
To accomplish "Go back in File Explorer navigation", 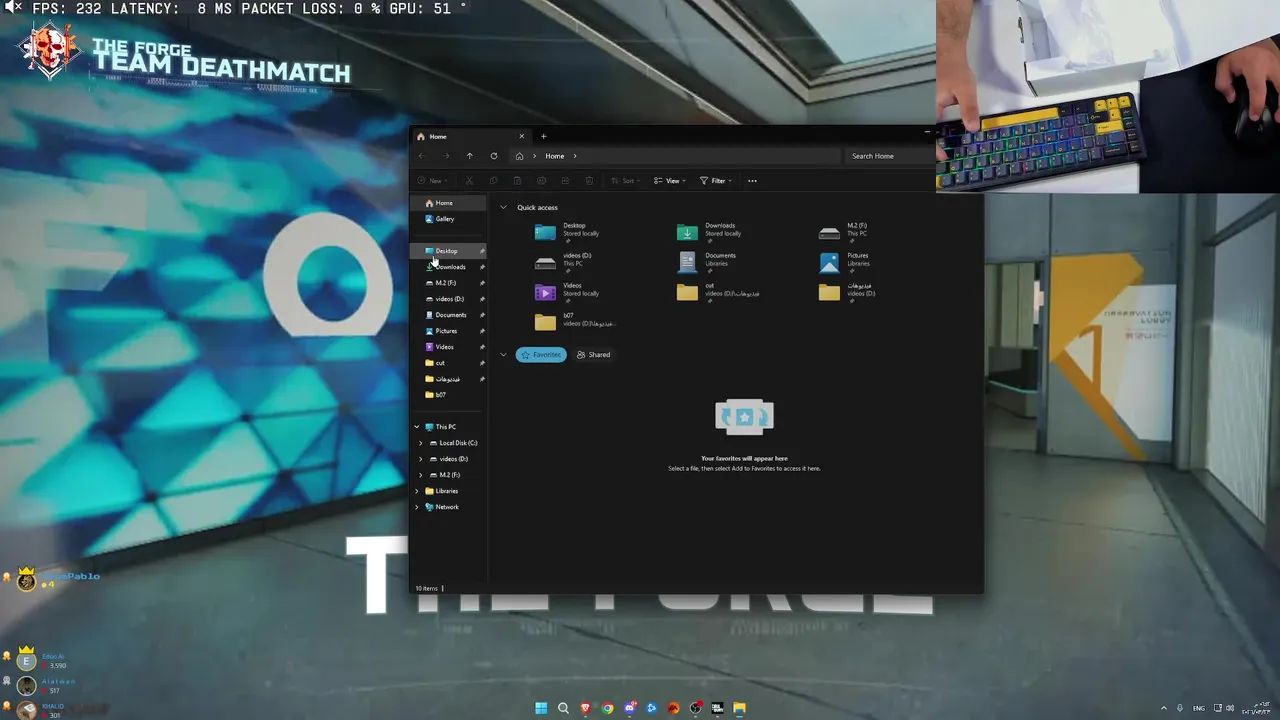I will pyautogui.click(x=421, y=156).
